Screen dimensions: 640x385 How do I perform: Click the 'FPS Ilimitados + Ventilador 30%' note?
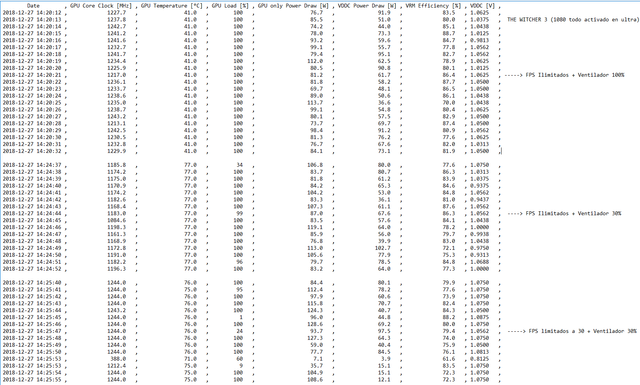point(573,214)
